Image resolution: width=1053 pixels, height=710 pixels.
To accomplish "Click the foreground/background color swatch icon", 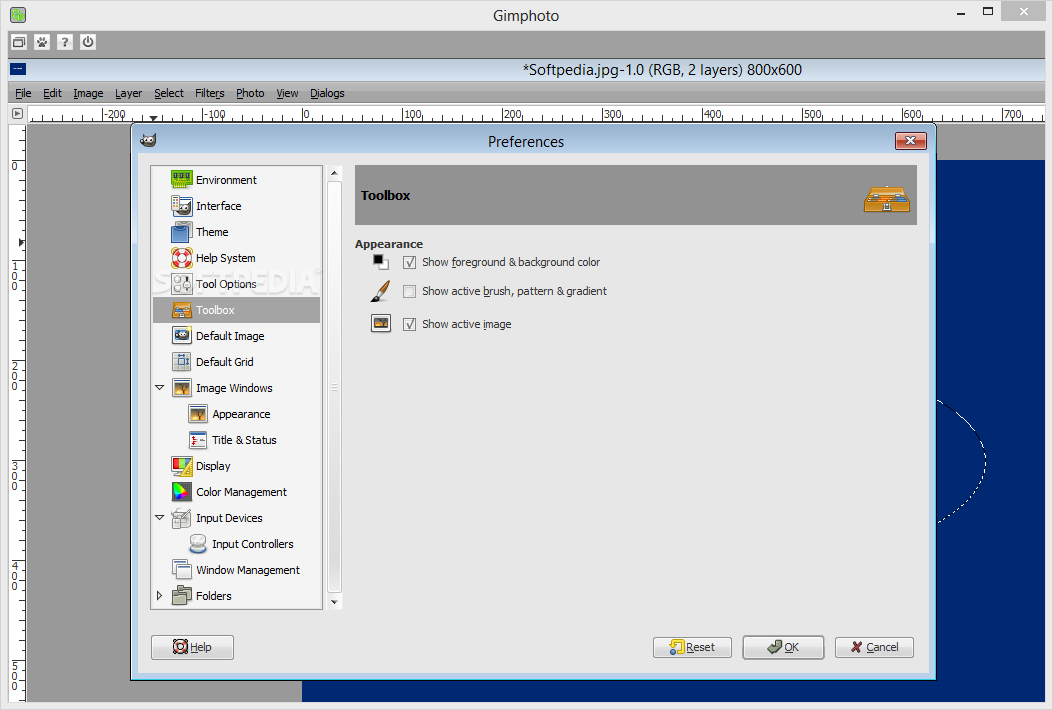I will click(x=381, y=262).
